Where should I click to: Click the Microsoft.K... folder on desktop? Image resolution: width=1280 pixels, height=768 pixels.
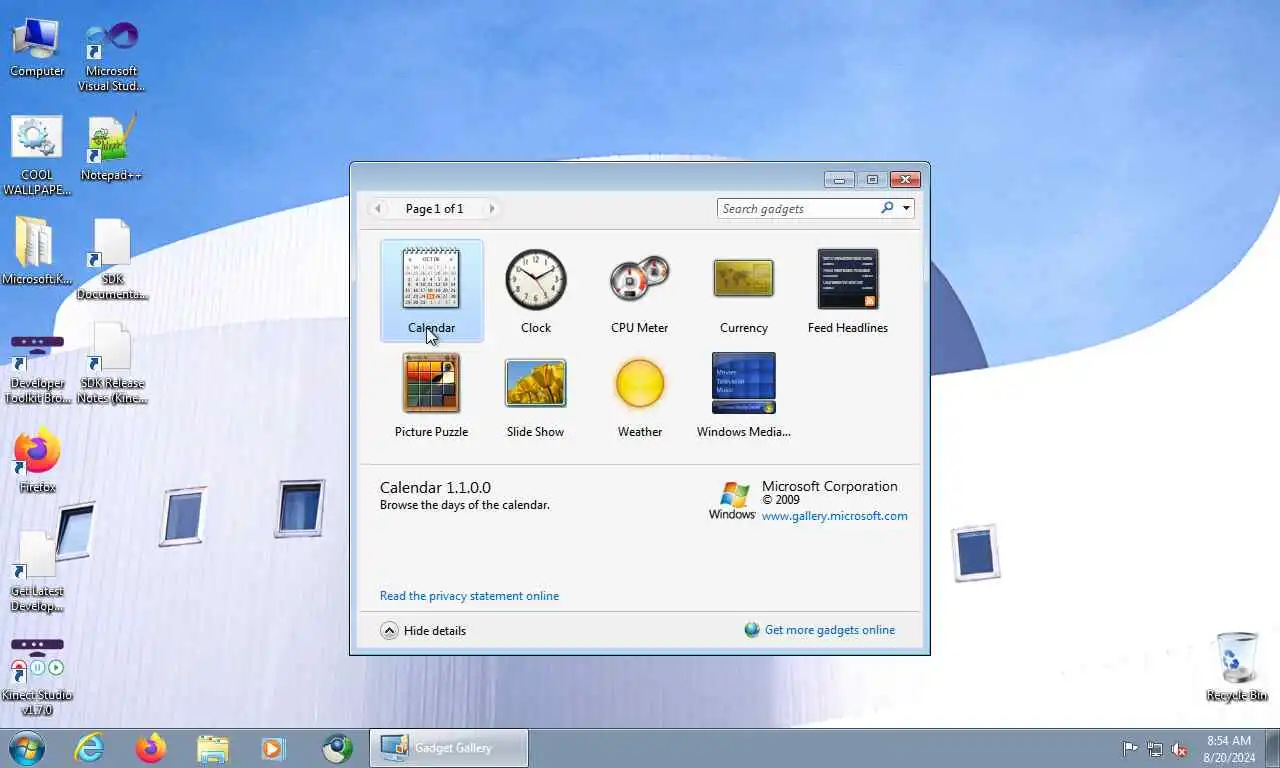(37, 252)
